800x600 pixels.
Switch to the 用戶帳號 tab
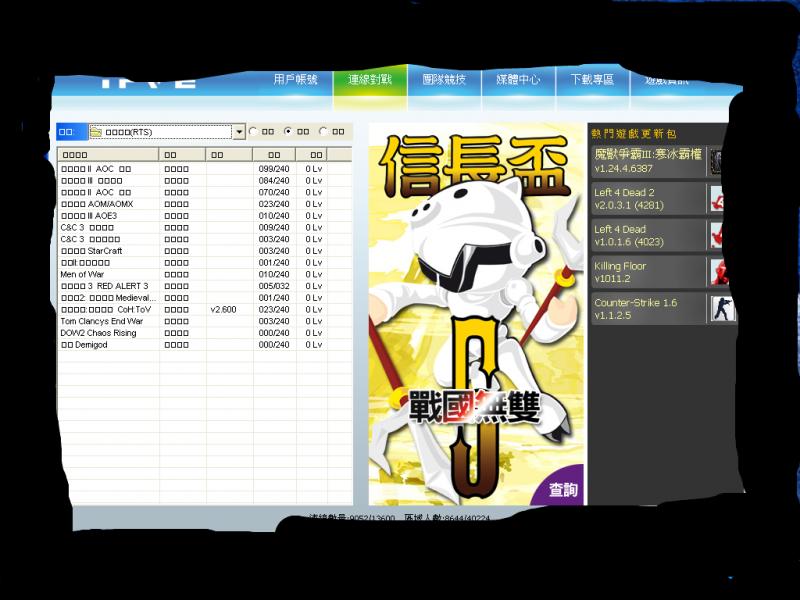coord(295,80)
